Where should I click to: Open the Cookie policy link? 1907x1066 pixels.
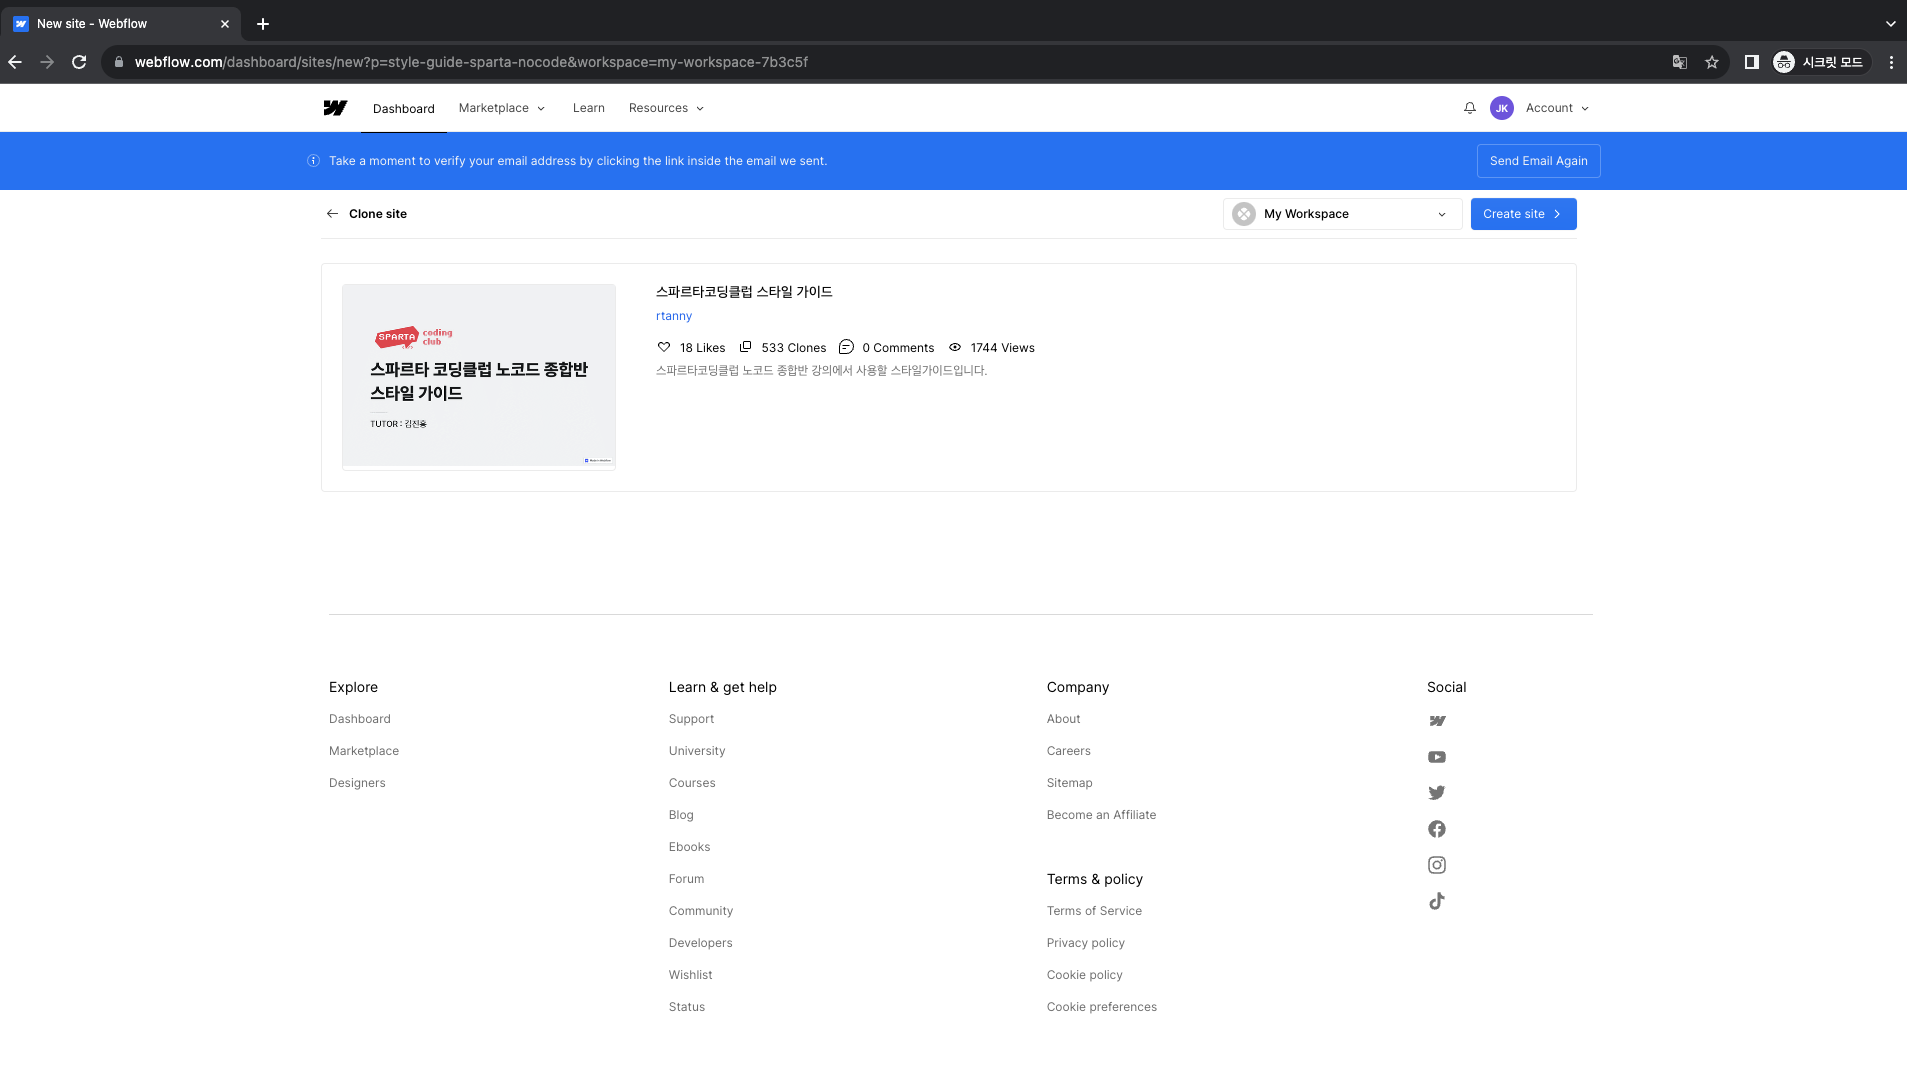[x=1084, y=975]
